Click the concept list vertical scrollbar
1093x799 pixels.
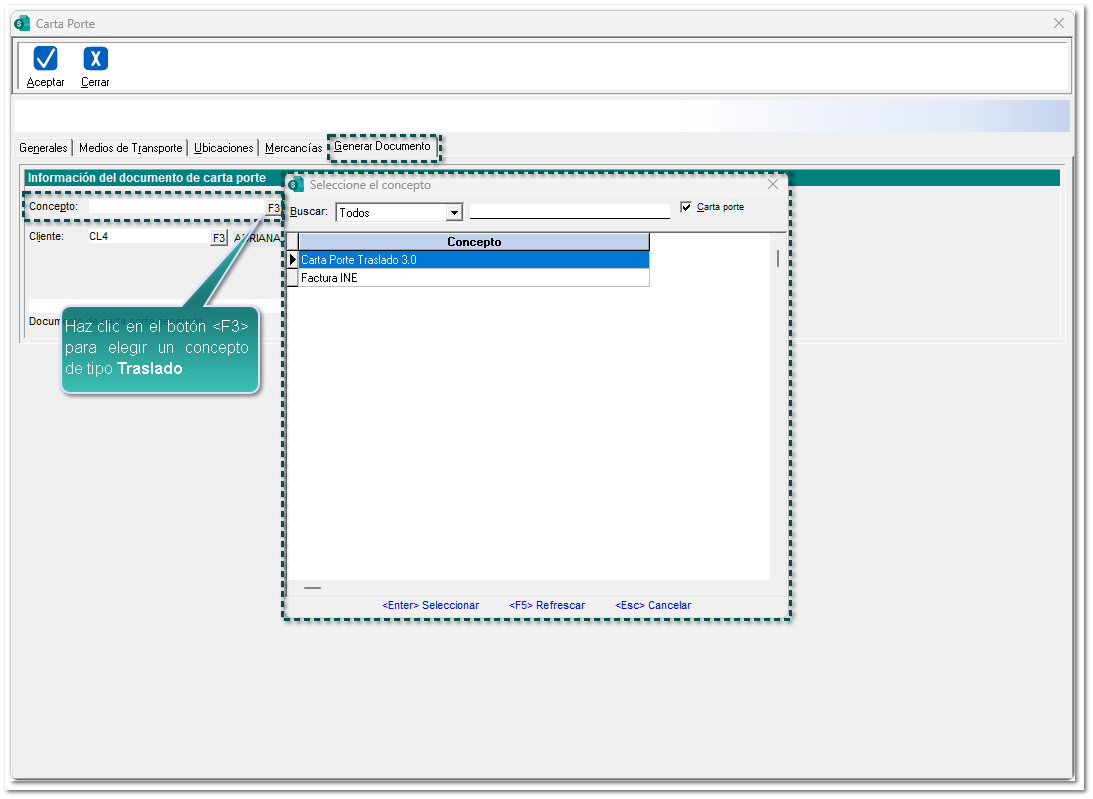tap(778, 258)
